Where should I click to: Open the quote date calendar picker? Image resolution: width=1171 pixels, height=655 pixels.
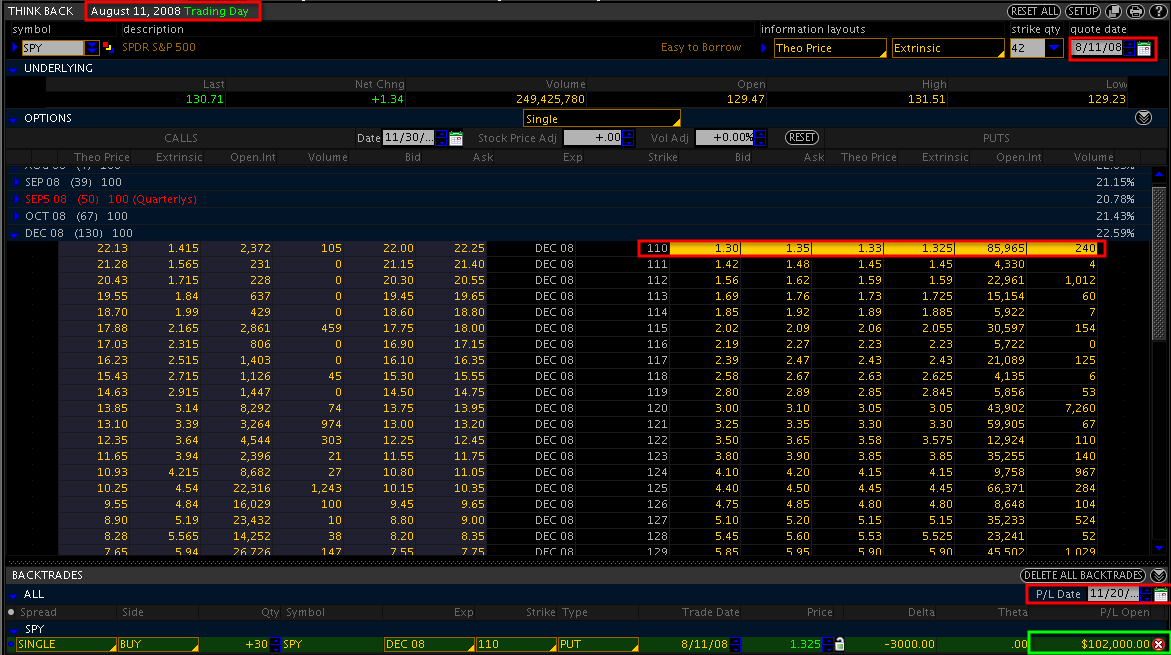click(x=1144, y=48)
